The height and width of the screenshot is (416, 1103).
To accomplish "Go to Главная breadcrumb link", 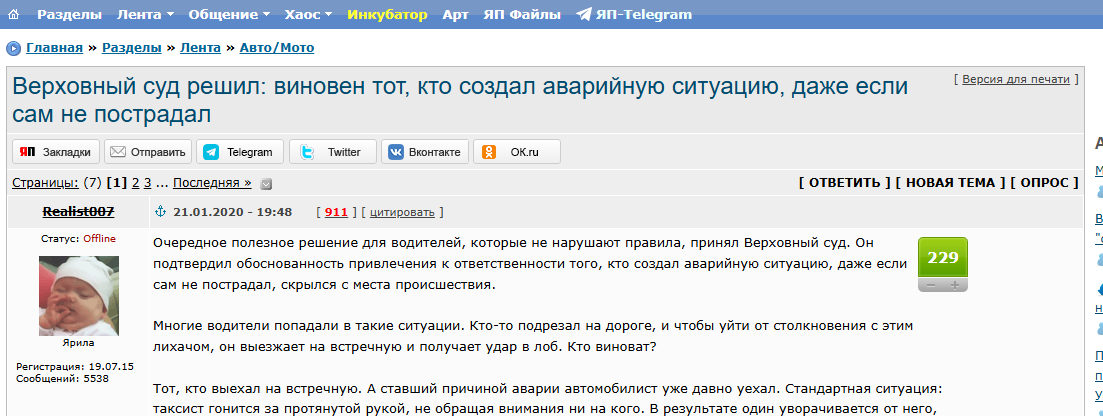I will coord(55,48).
